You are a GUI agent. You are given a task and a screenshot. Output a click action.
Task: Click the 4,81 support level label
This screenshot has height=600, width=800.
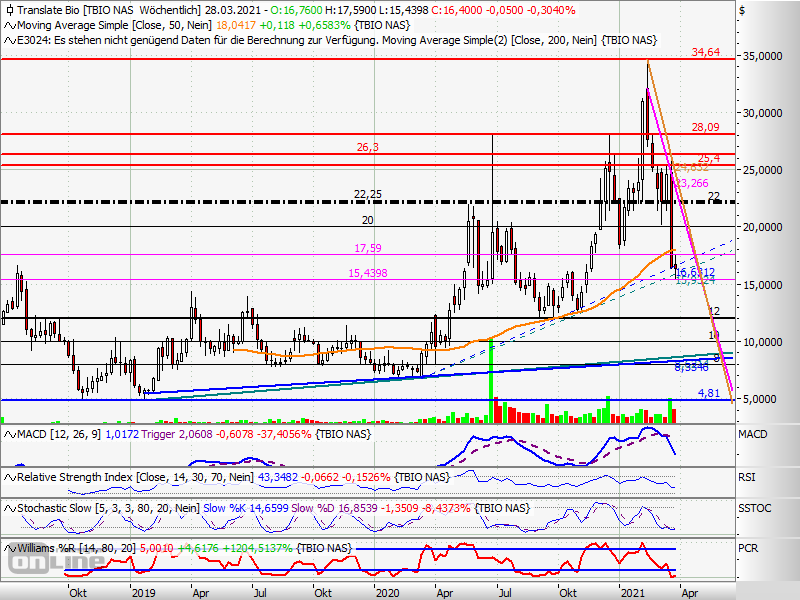(x=709, y=393)
